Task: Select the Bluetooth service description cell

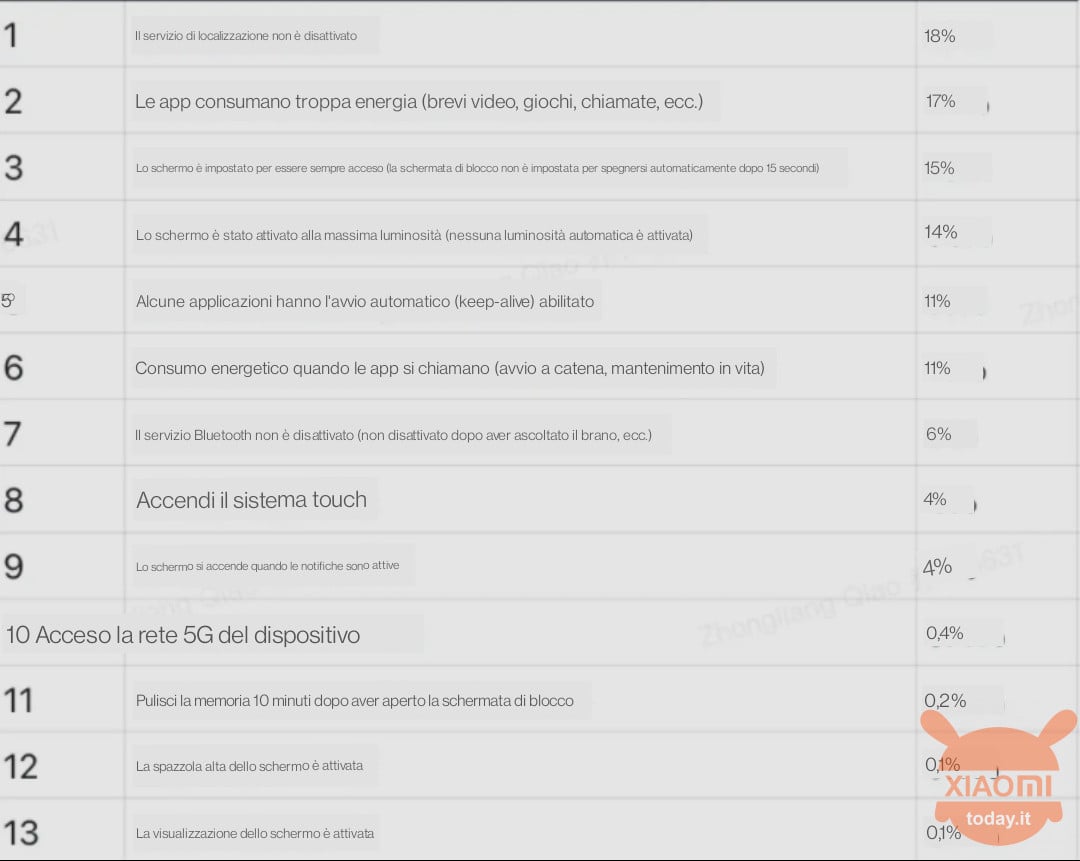Action: coord(393,435)
